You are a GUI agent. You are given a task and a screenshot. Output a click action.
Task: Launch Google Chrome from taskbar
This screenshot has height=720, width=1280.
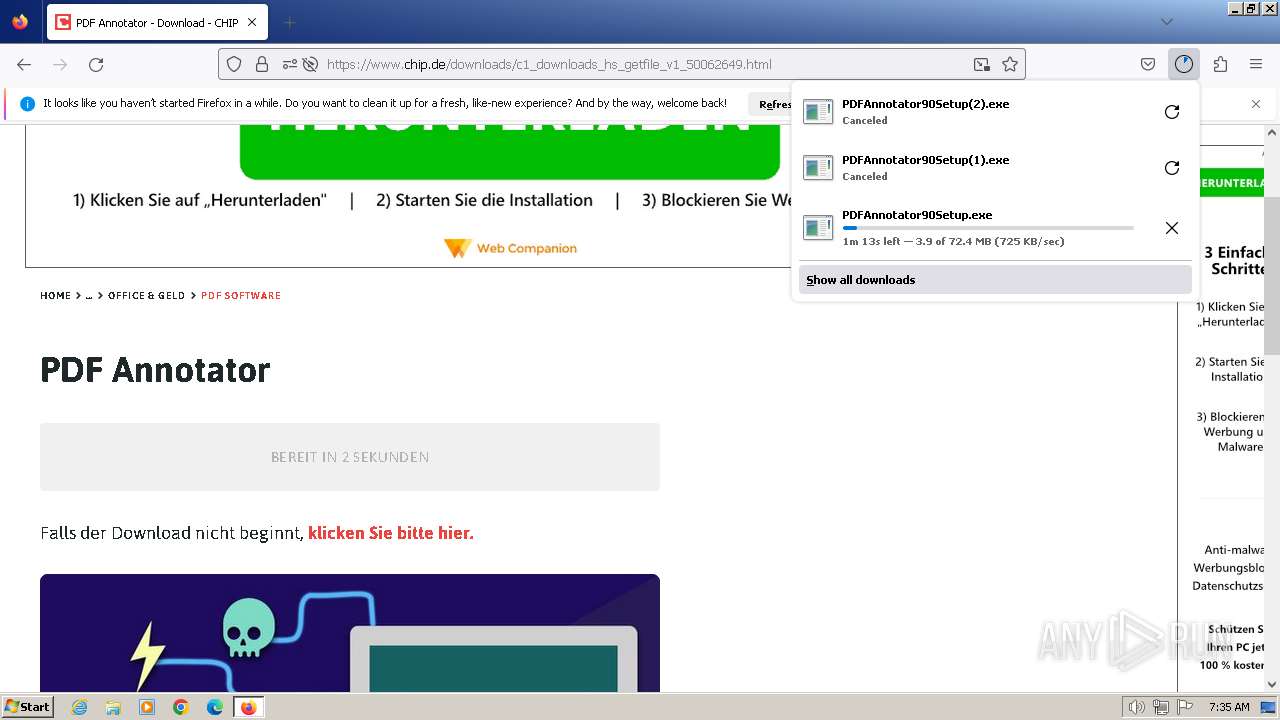click(181, 707)
